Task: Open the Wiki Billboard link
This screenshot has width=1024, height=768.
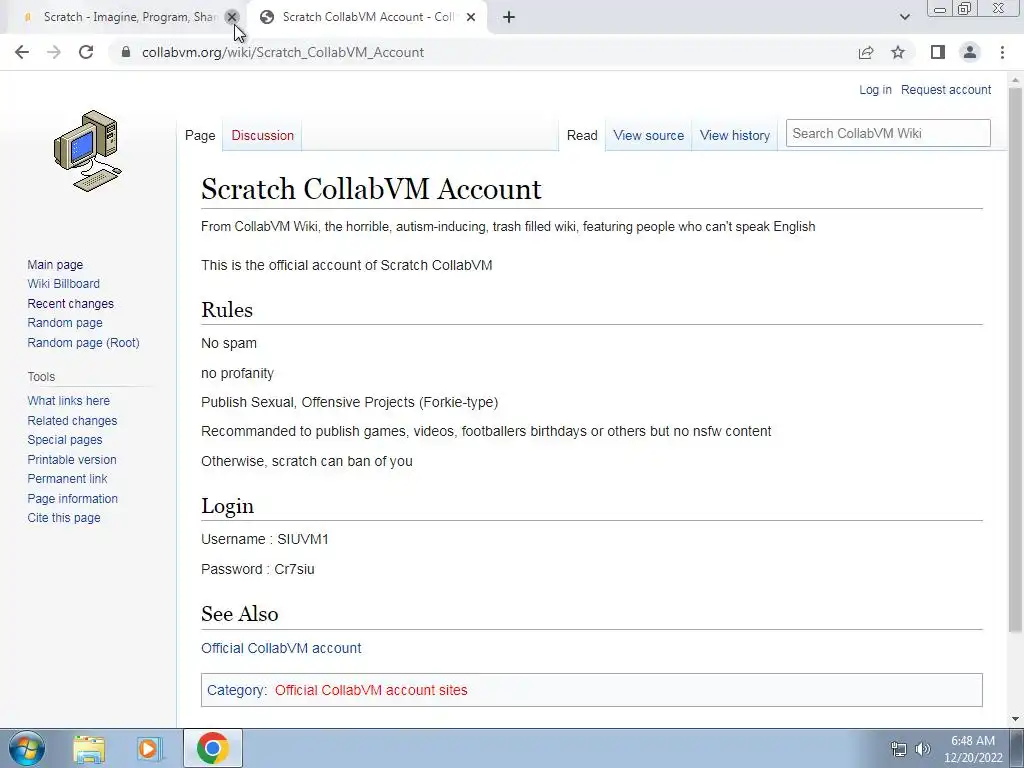Action: point(63,283)
